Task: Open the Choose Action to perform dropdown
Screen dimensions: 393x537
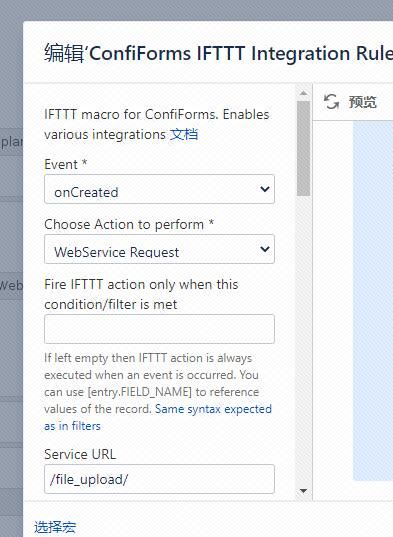Action: point(159,249)
